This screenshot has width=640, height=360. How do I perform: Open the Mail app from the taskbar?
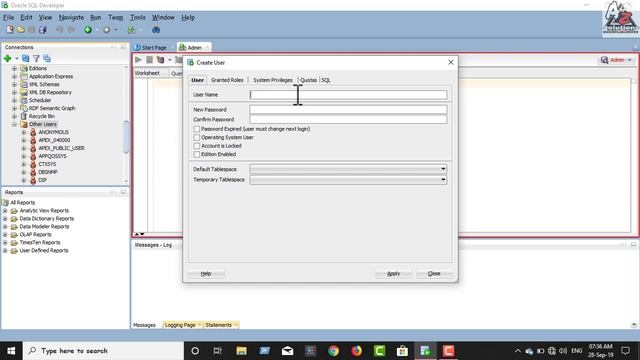[287, 351]
